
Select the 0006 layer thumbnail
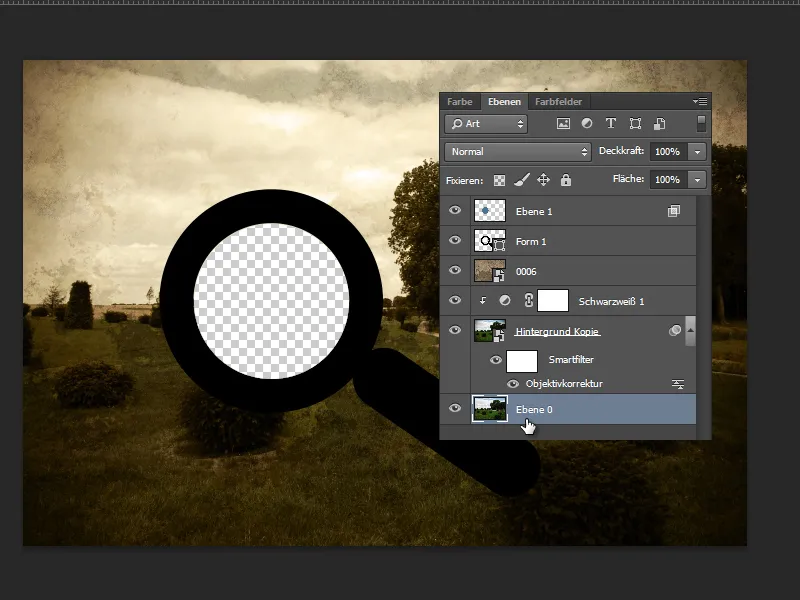[490, 271]
